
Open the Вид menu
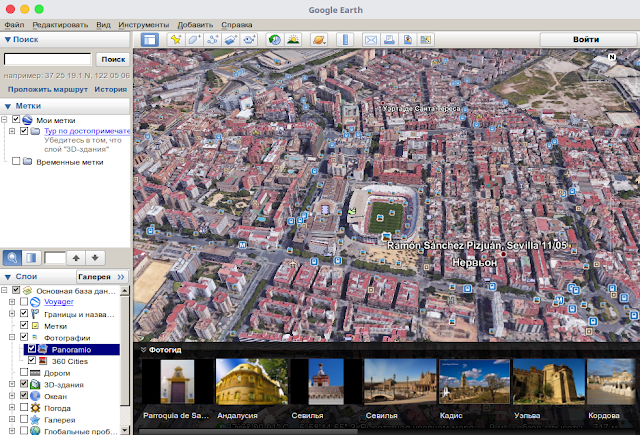[103, 25]
